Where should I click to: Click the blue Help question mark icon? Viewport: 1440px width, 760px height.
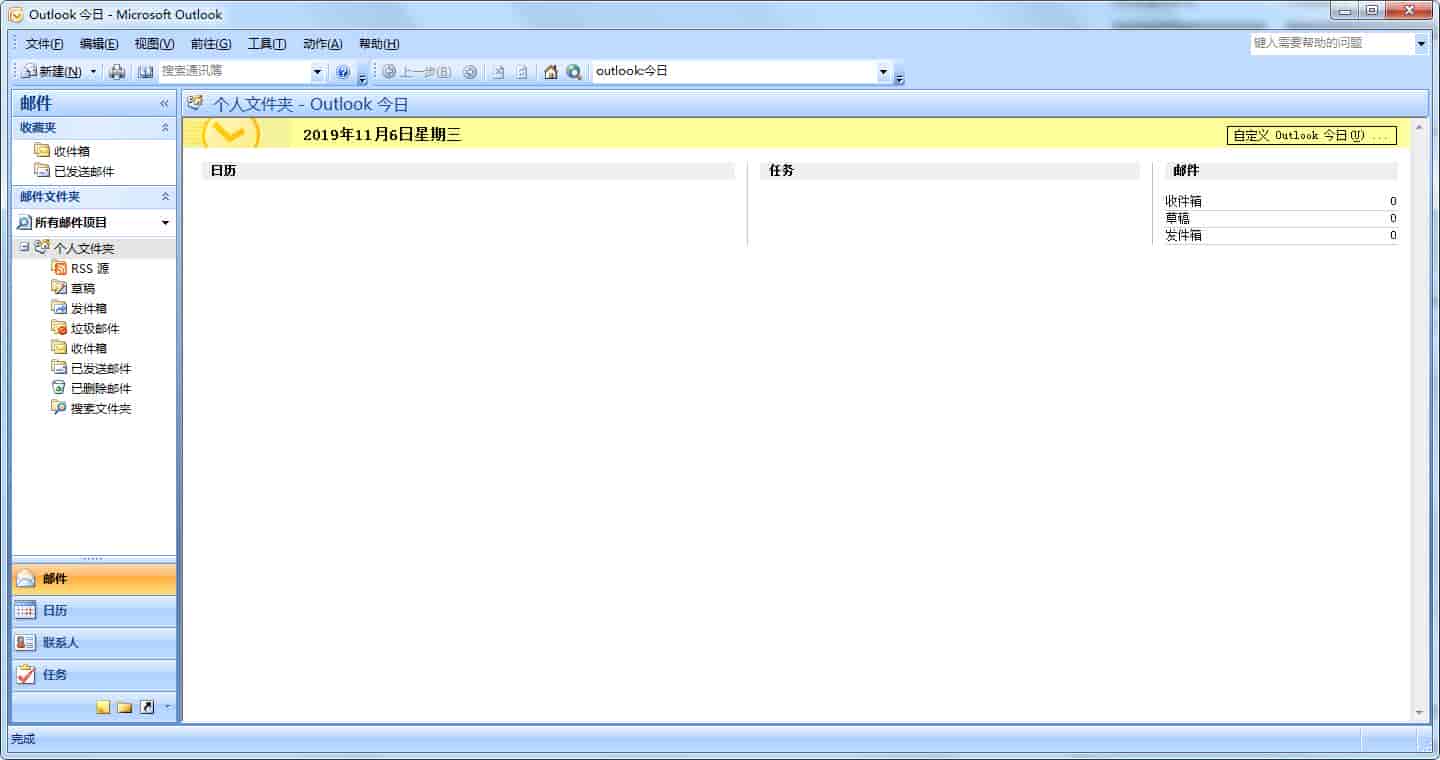coord(343,72)
